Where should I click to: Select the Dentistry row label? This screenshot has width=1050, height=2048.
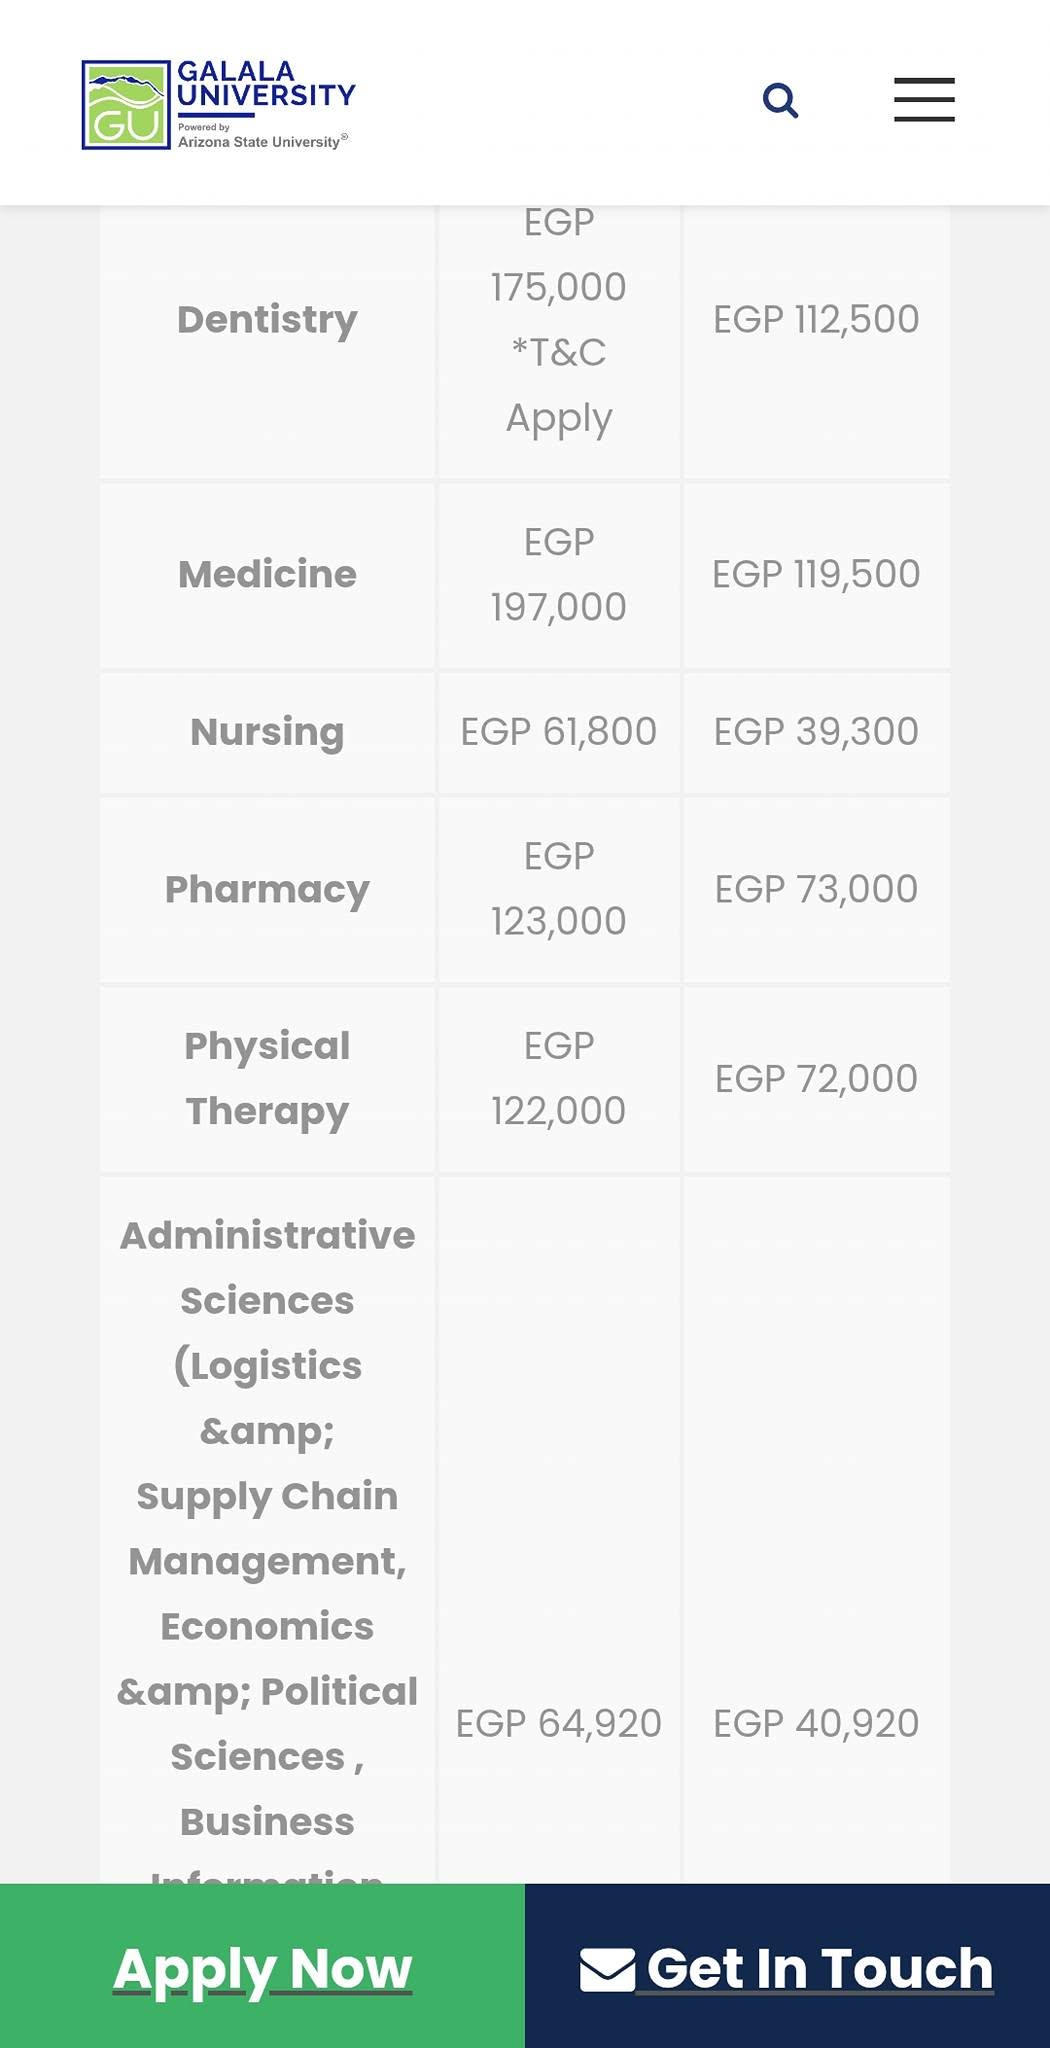(267, 320)
